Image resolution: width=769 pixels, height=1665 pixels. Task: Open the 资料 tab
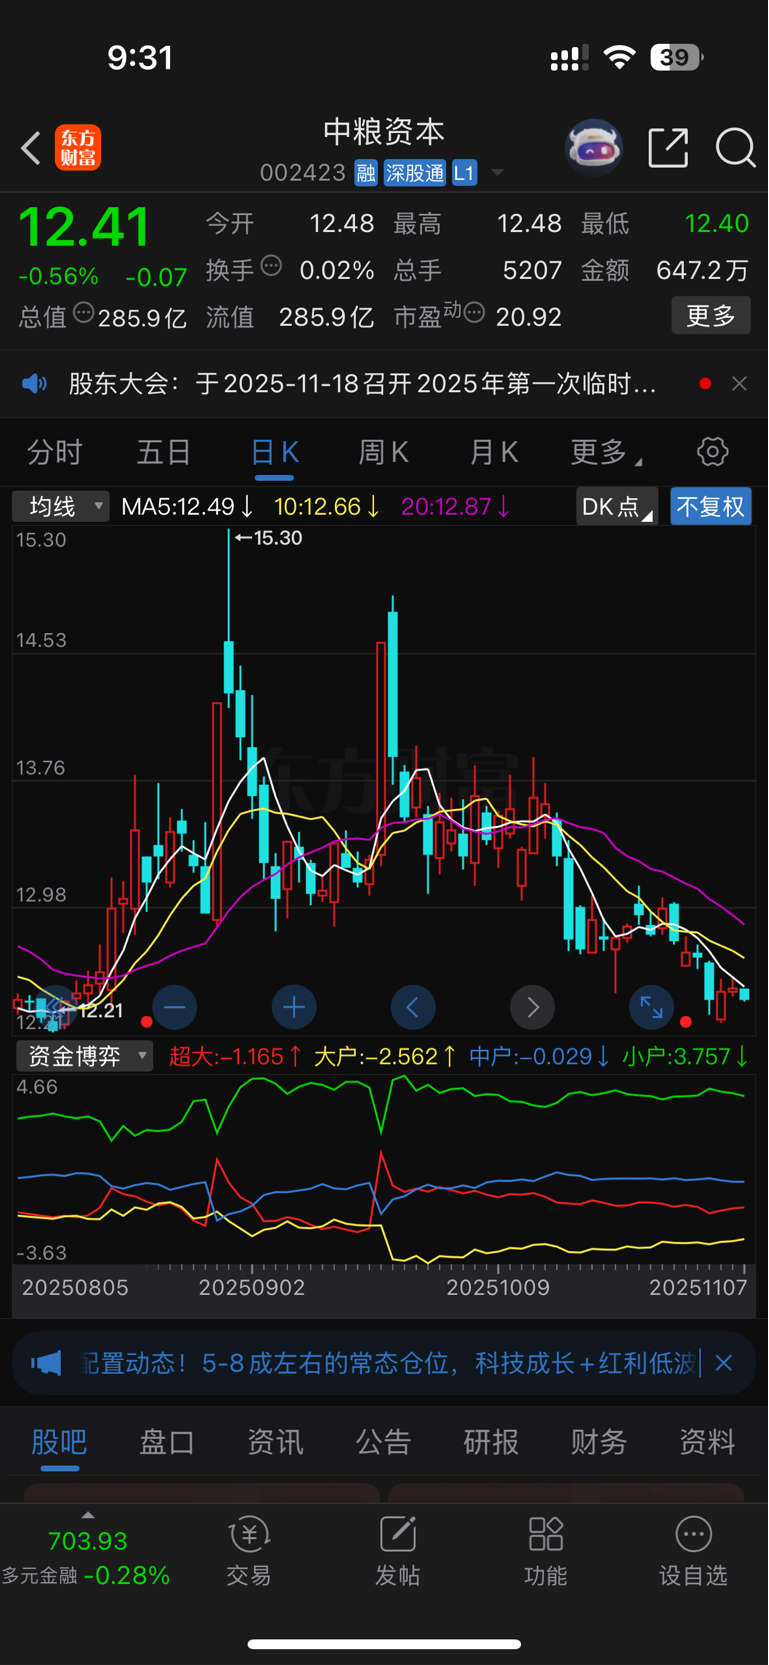click(x=707, y=1442)
